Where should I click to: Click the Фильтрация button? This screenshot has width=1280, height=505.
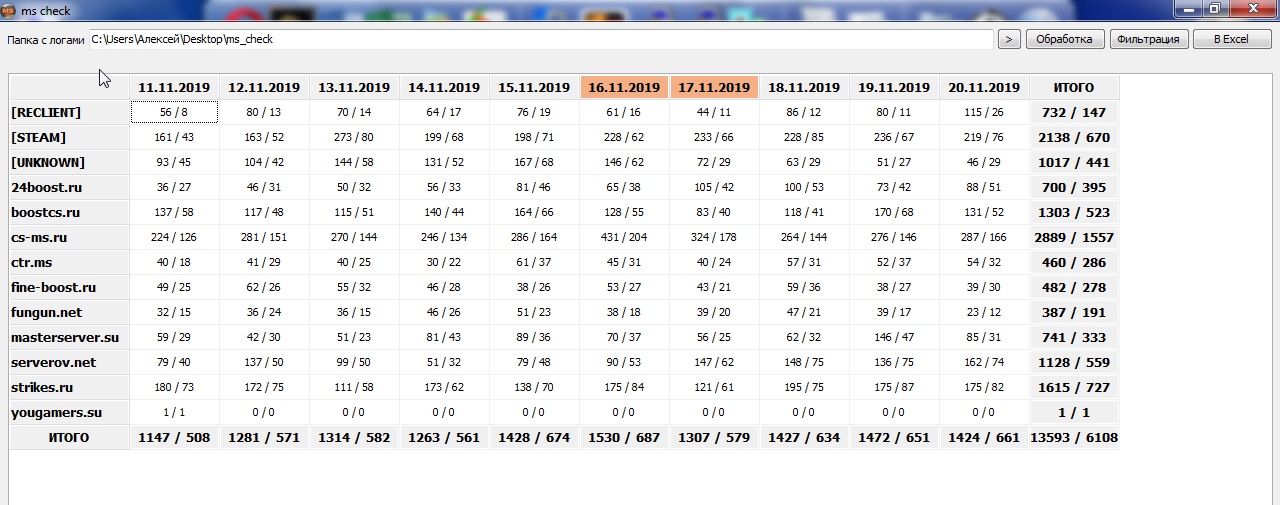click(1149, 39)
